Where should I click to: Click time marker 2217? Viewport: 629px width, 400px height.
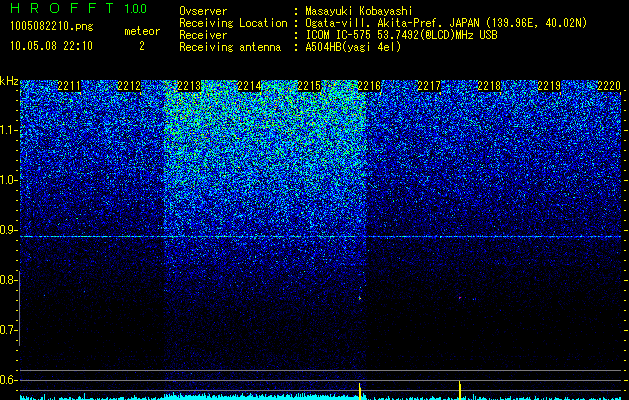point(429,86)
